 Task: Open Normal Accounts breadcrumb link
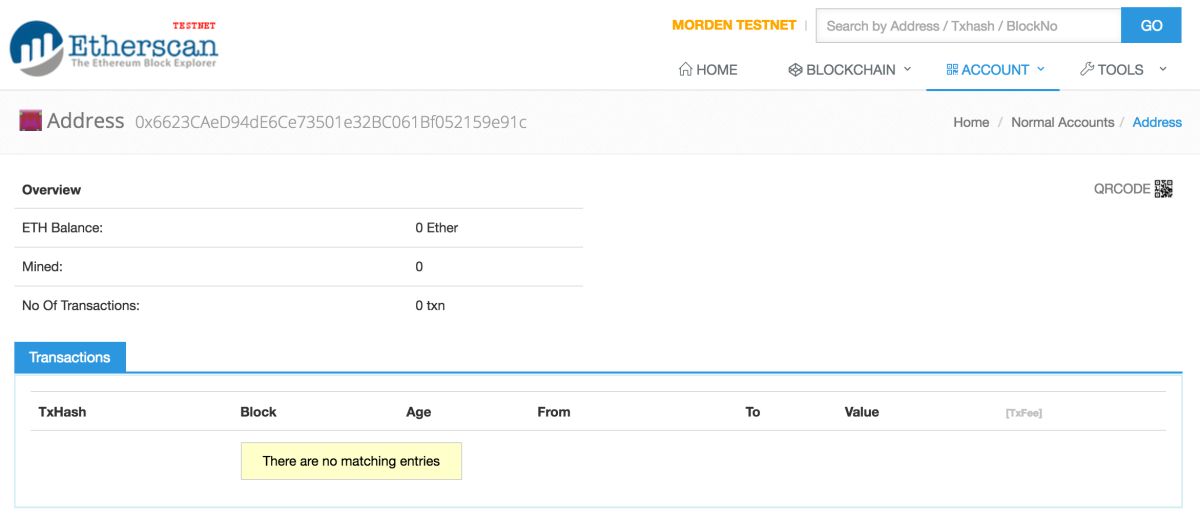[1062, 122]
